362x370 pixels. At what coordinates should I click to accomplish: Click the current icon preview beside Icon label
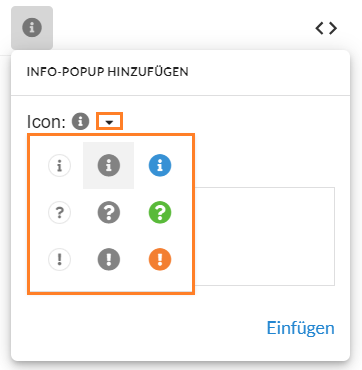click(x=81, y=121)
